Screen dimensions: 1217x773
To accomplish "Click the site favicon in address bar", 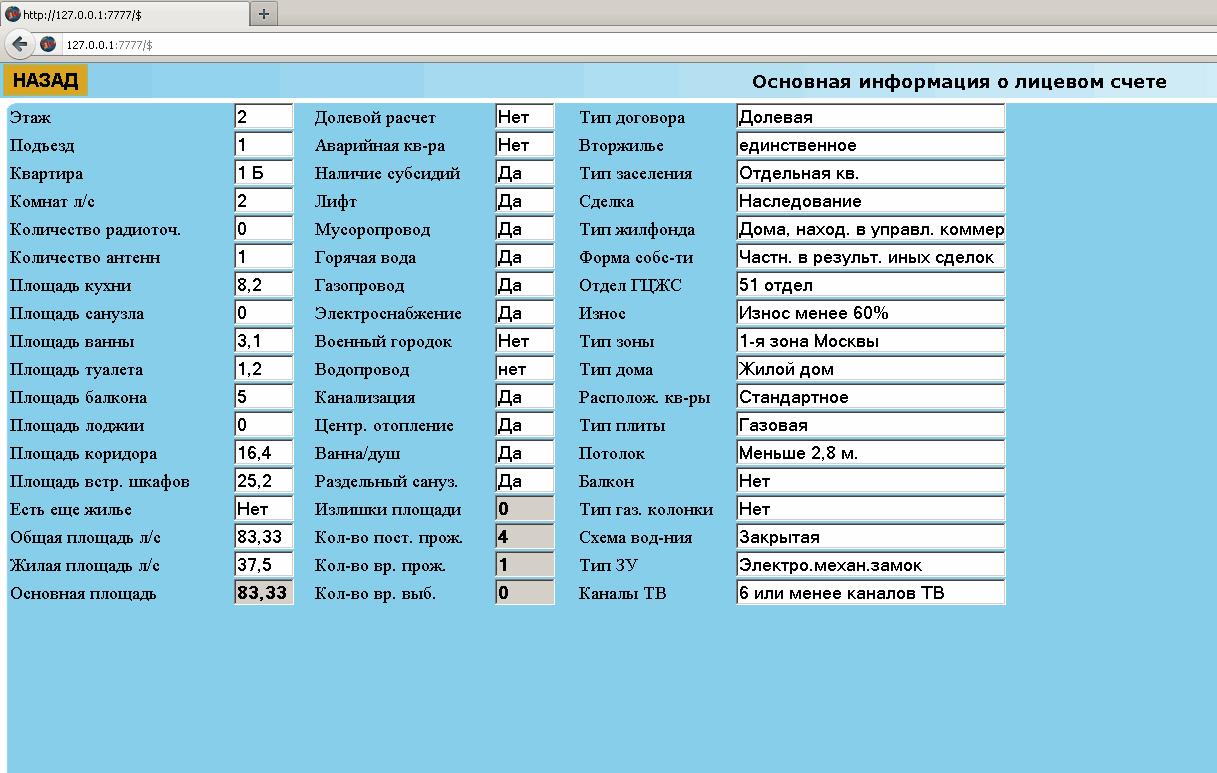I will (47, 44).
